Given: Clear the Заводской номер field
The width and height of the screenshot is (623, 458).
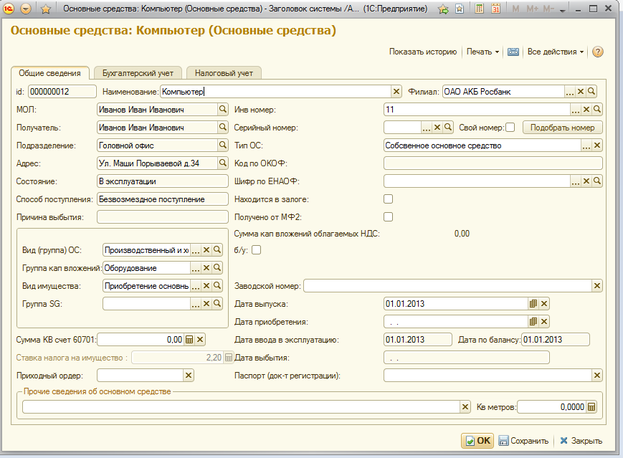Looking at the screenshot, I should point(596,285).
